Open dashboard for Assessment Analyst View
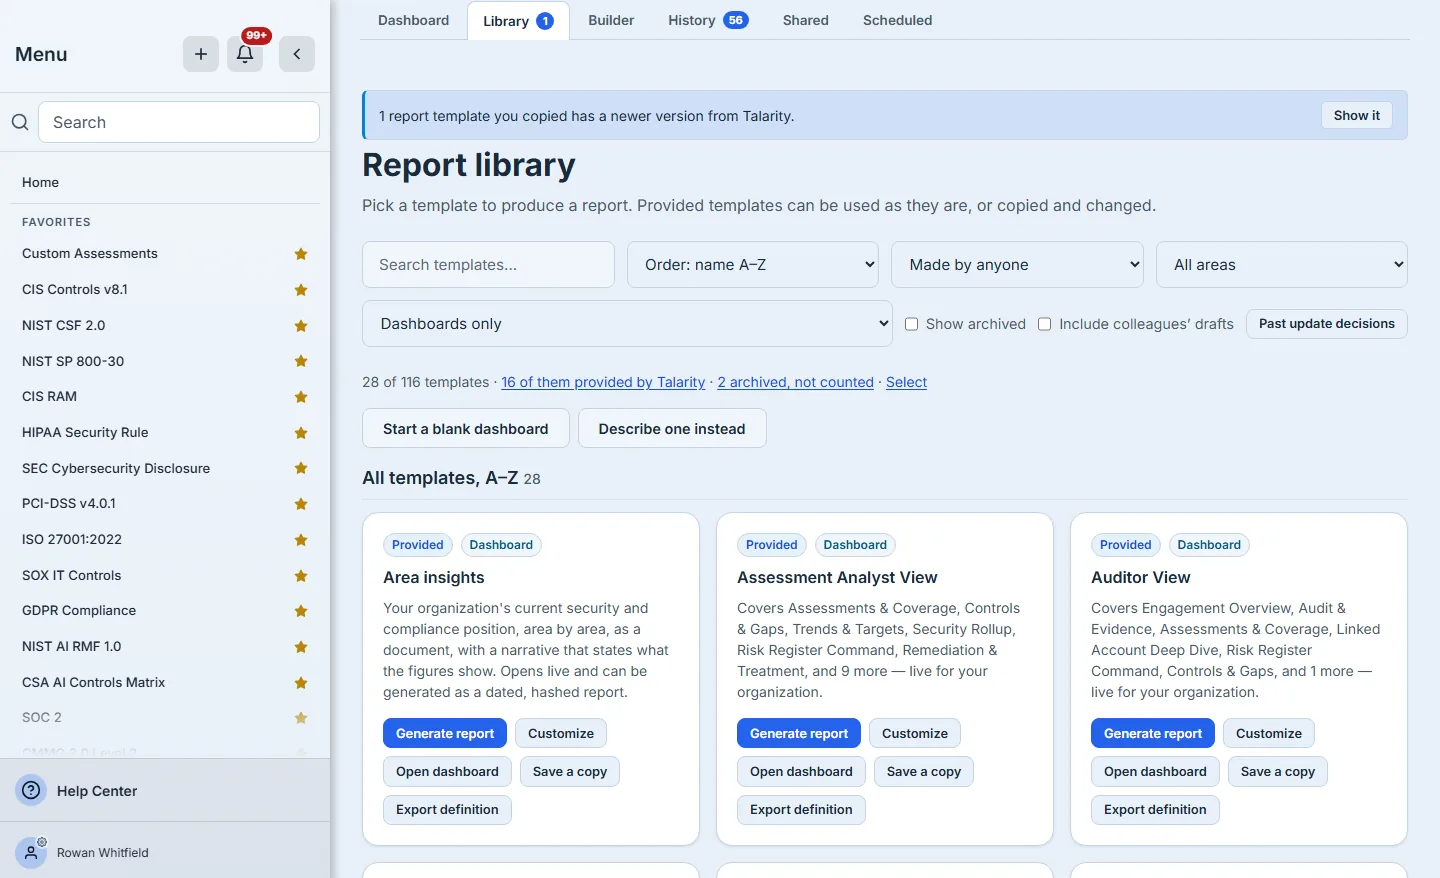The width and height of the screenshot is (1440, 878). [801, 771]
